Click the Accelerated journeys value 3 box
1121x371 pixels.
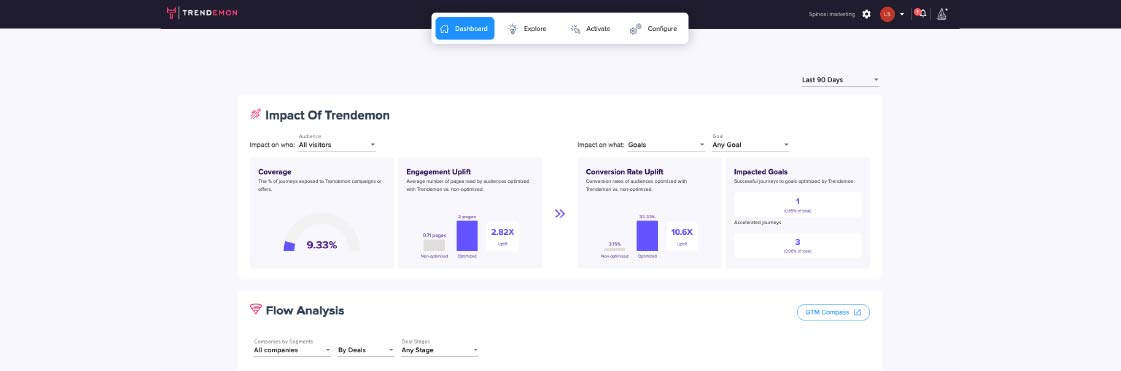798,245
